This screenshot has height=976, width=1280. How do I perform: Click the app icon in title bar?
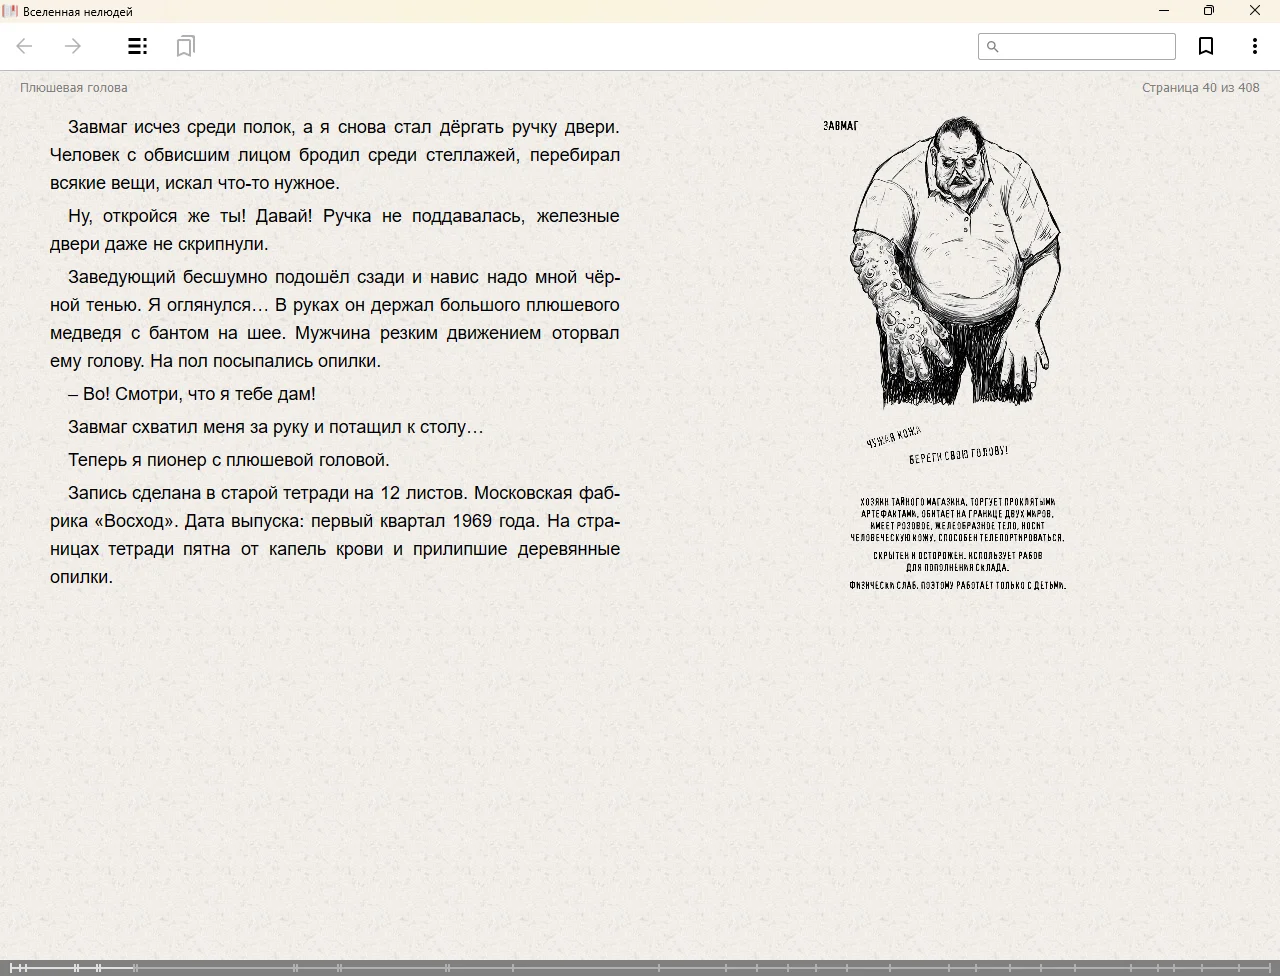click(x=10, y=11)
